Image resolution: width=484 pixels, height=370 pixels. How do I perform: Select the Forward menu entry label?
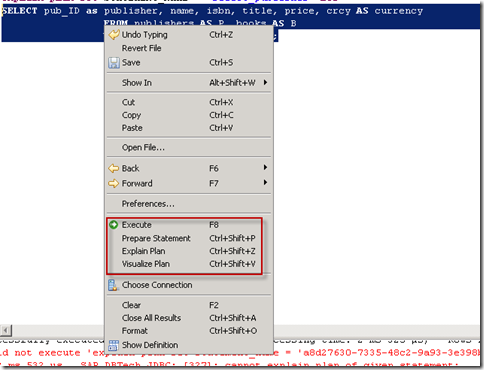(x=137, y=183)
